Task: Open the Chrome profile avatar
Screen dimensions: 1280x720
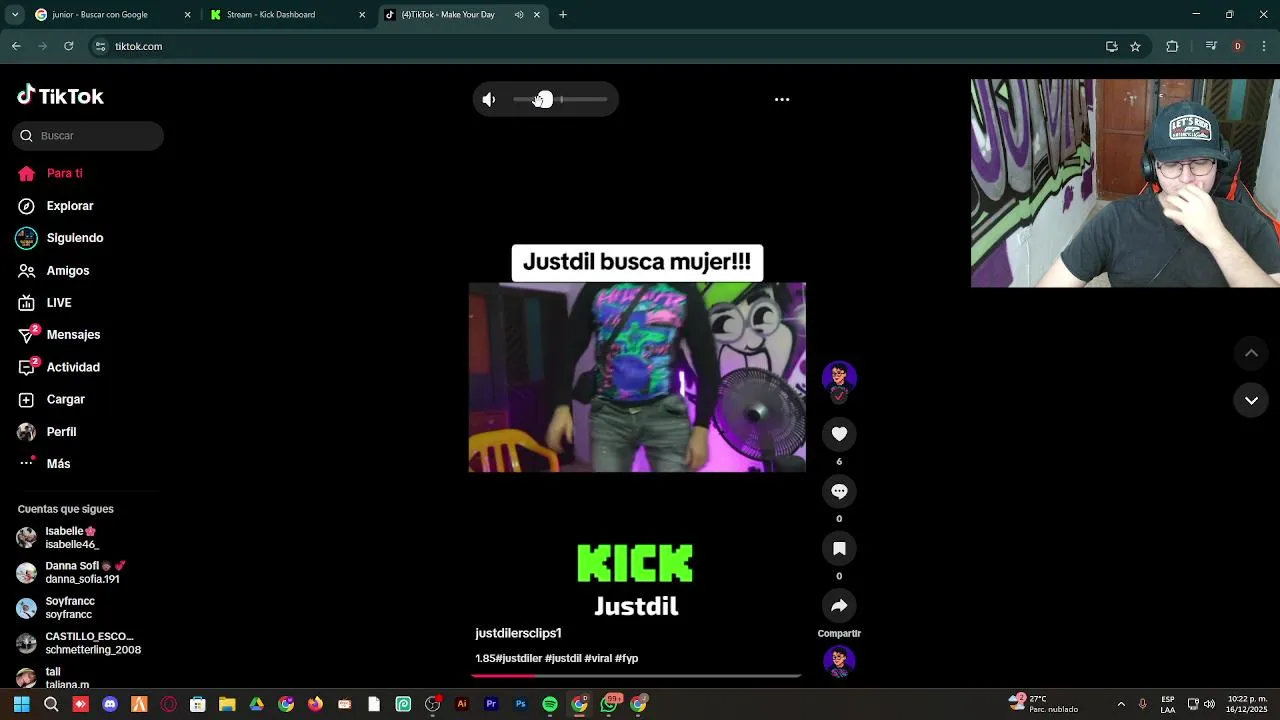Action: pyautogui.click(x=1237, y=46)
